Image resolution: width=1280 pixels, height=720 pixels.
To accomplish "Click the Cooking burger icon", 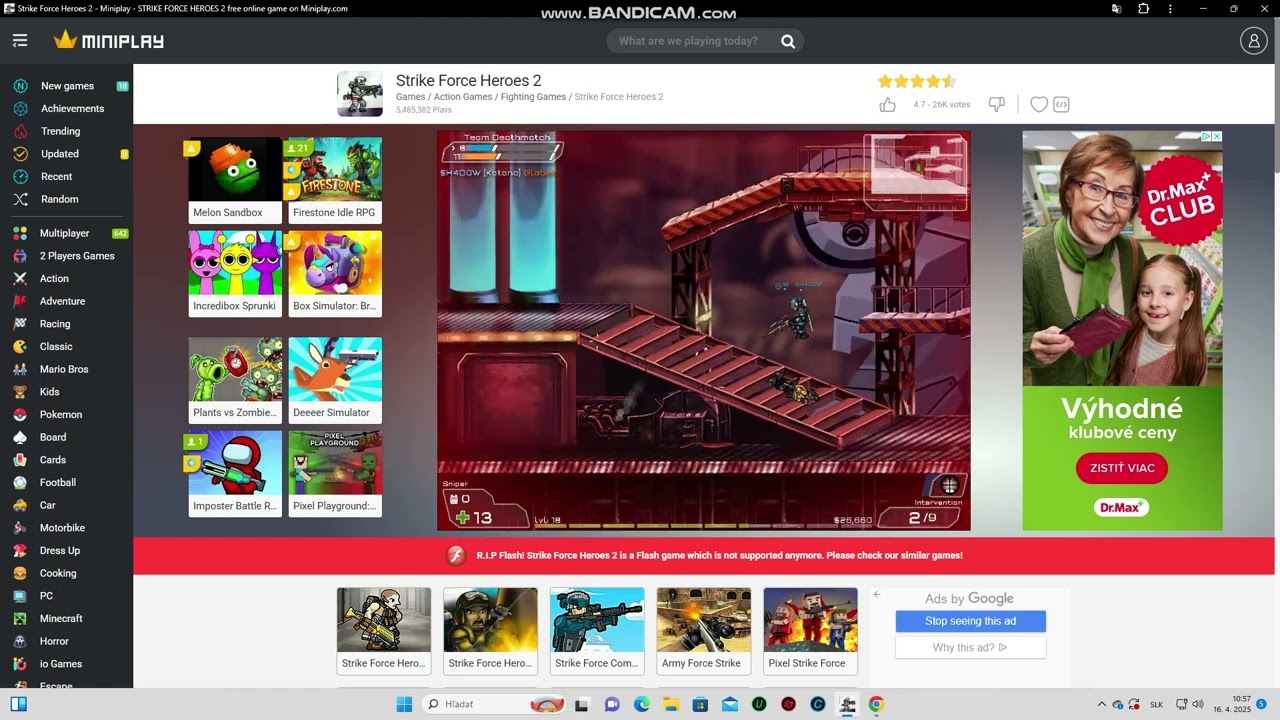I will point(20,573).
